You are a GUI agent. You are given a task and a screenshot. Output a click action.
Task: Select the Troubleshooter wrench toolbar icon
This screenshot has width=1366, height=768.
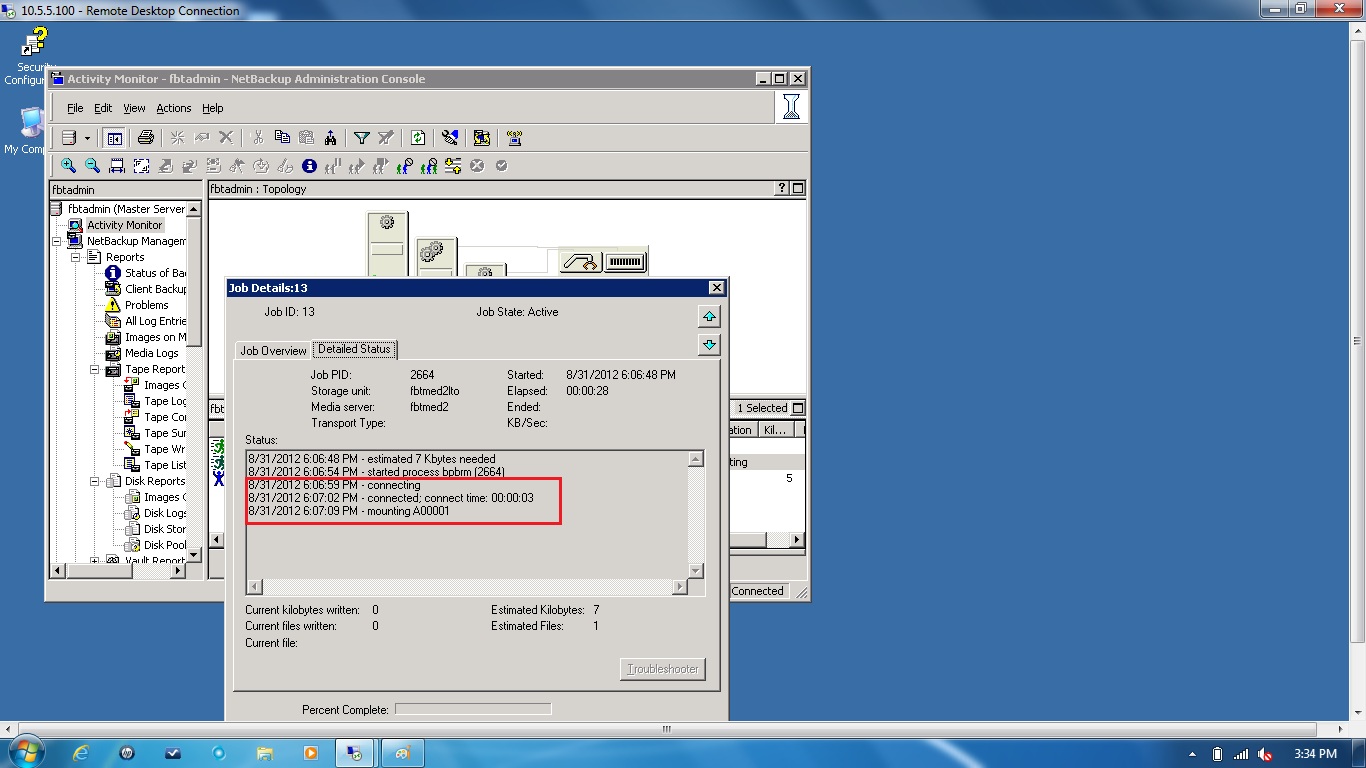click(x=449, y=137)
